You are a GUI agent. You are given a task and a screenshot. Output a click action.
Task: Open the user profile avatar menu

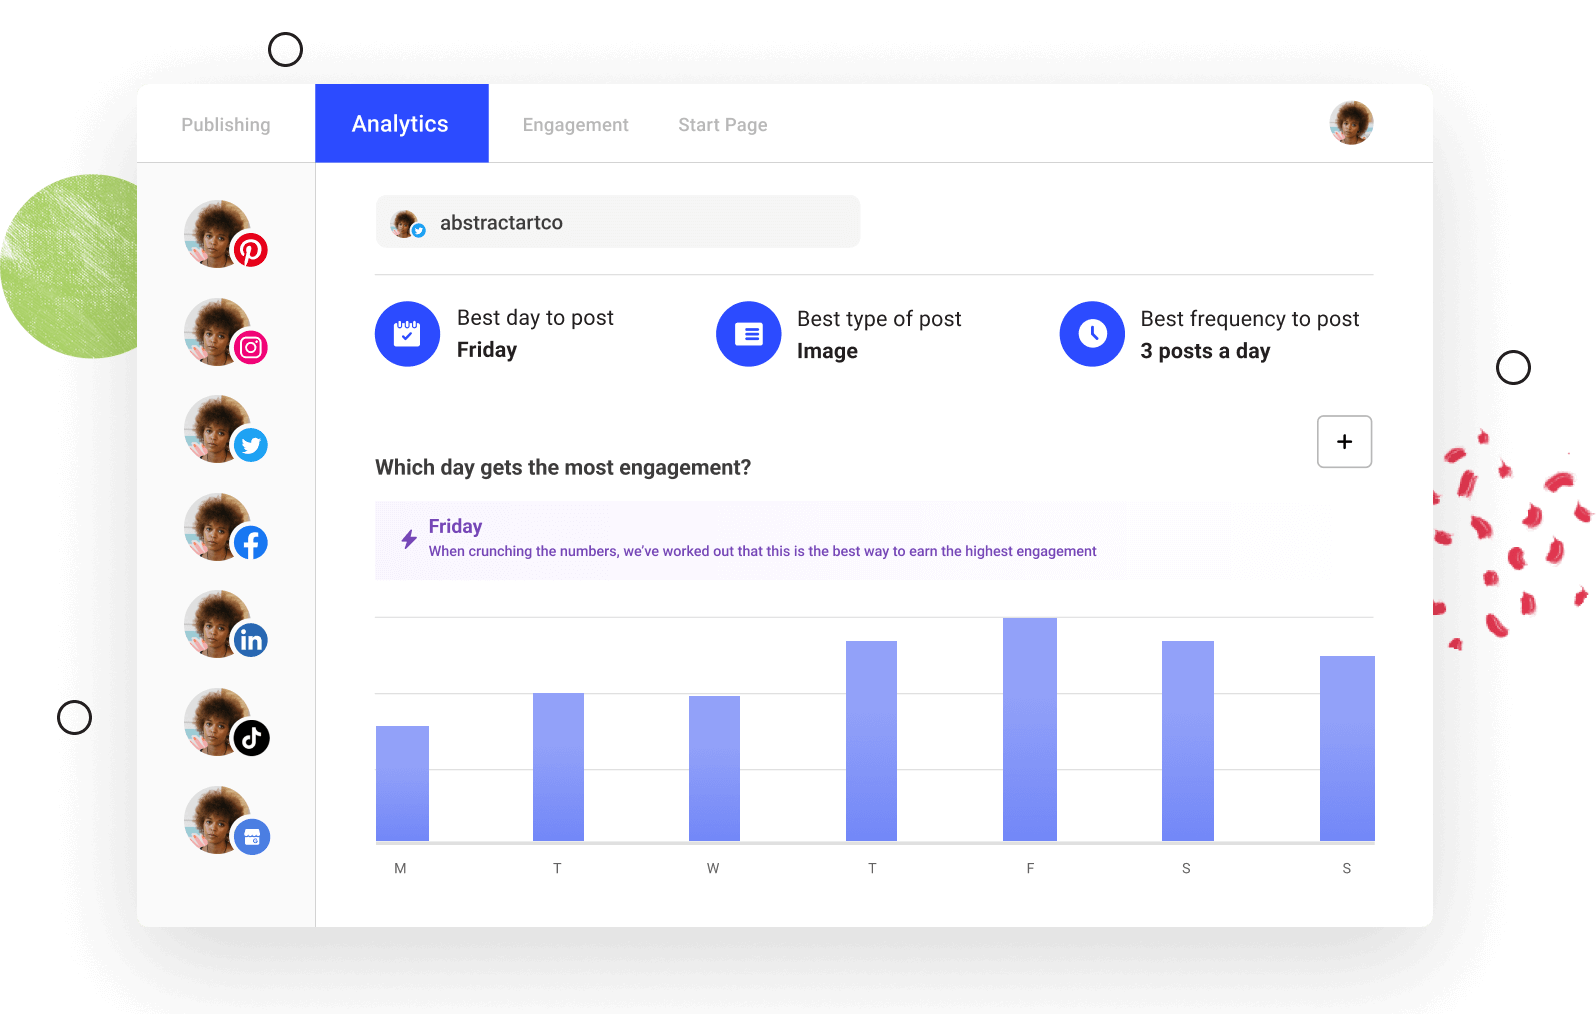[1351, 123]
